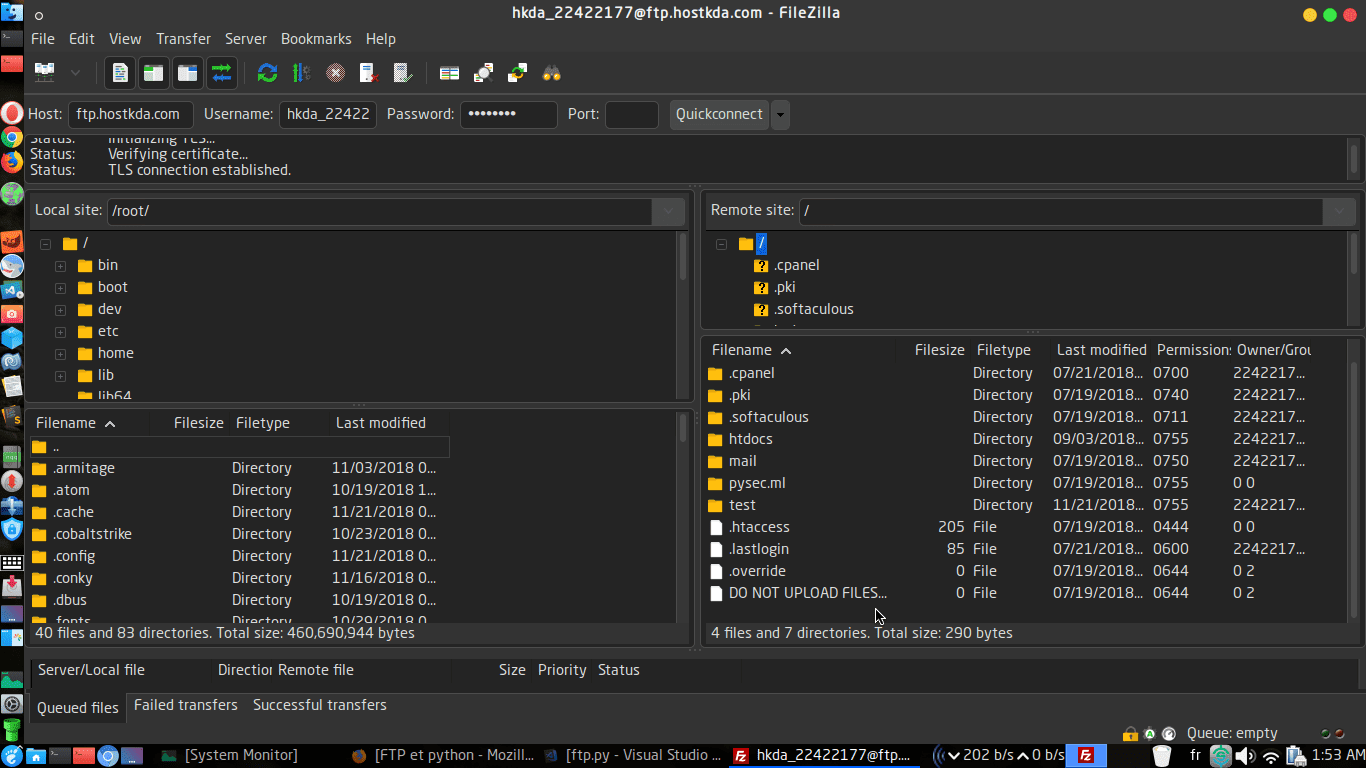Click the encryption lock status icon
1366x768 pixels.
coord(1130,733)
